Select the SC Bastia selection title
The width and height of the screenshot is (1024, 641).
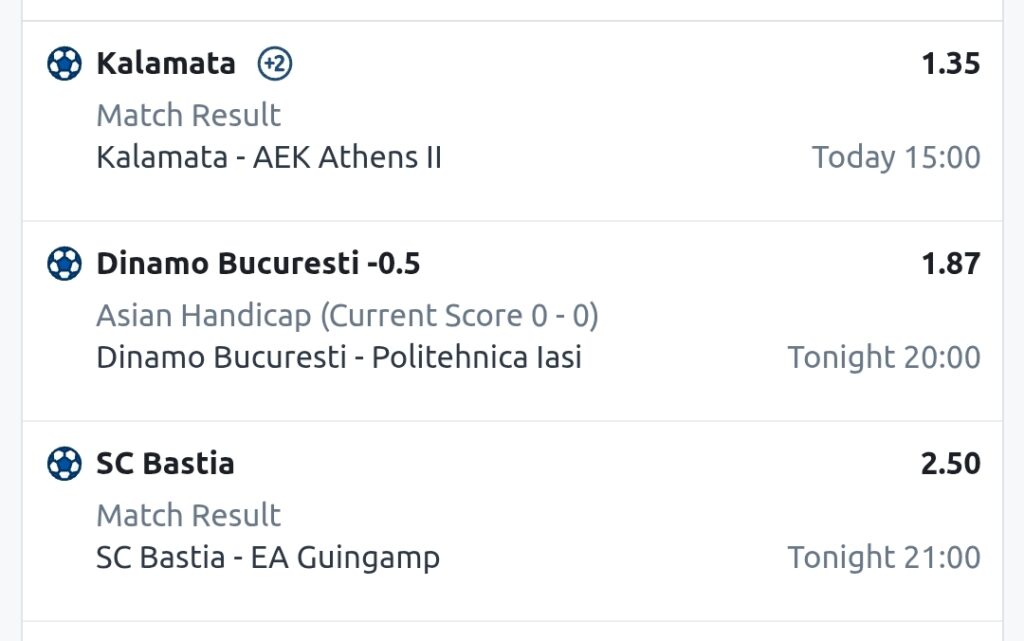(x=165, y=463)
